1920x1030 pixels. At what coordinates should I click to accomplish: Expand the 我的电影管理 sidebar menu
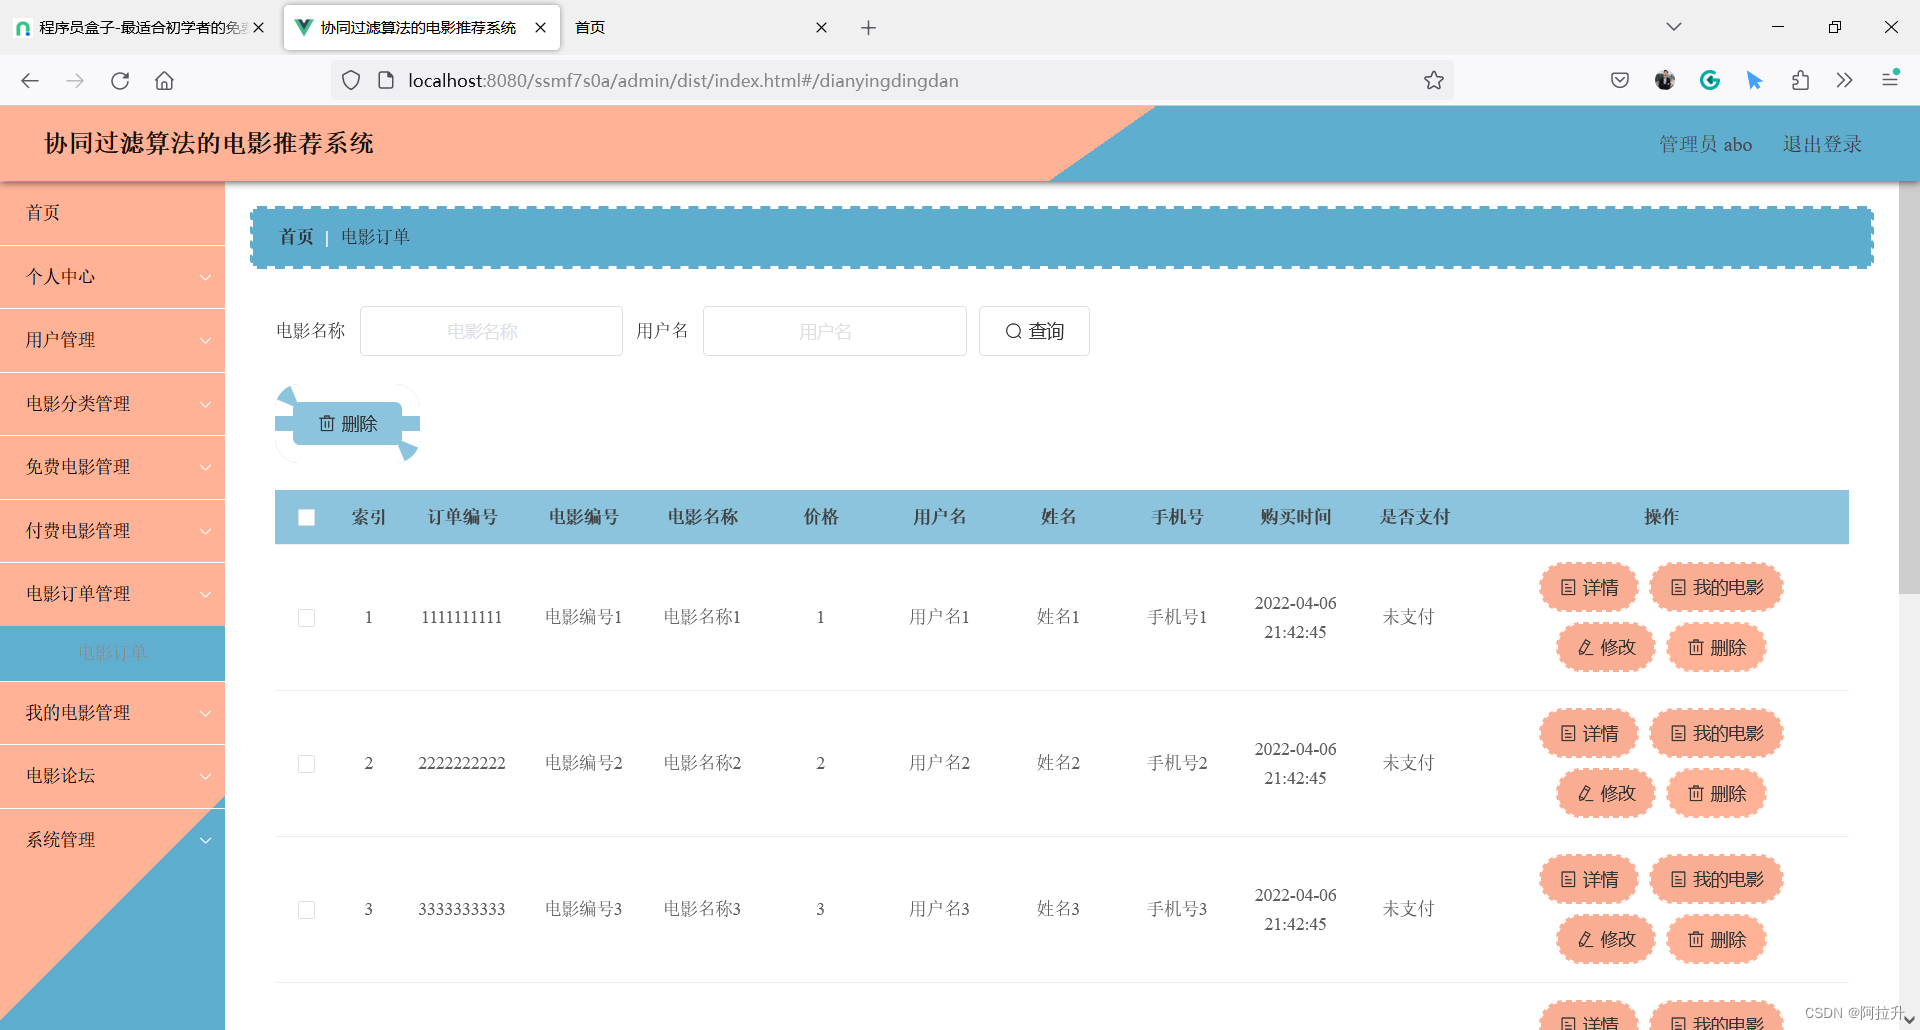tap(112, 713)
